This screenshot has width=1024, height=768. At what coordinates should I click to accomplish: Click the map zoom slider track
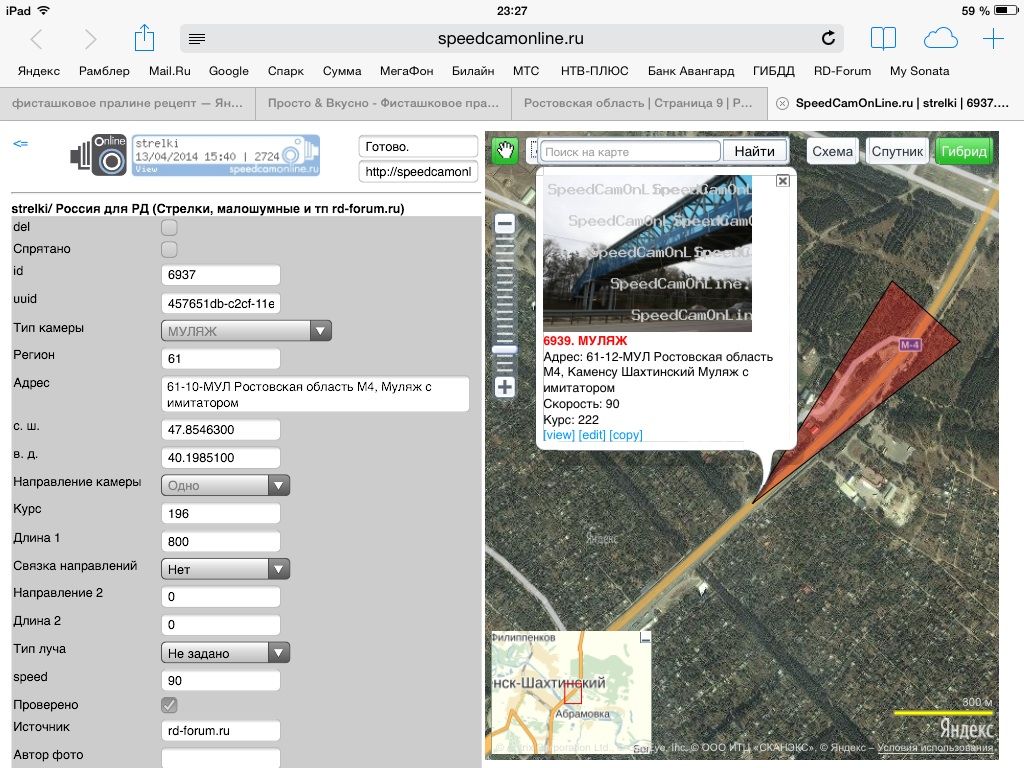pyautogui.click(x=505, y=300)
